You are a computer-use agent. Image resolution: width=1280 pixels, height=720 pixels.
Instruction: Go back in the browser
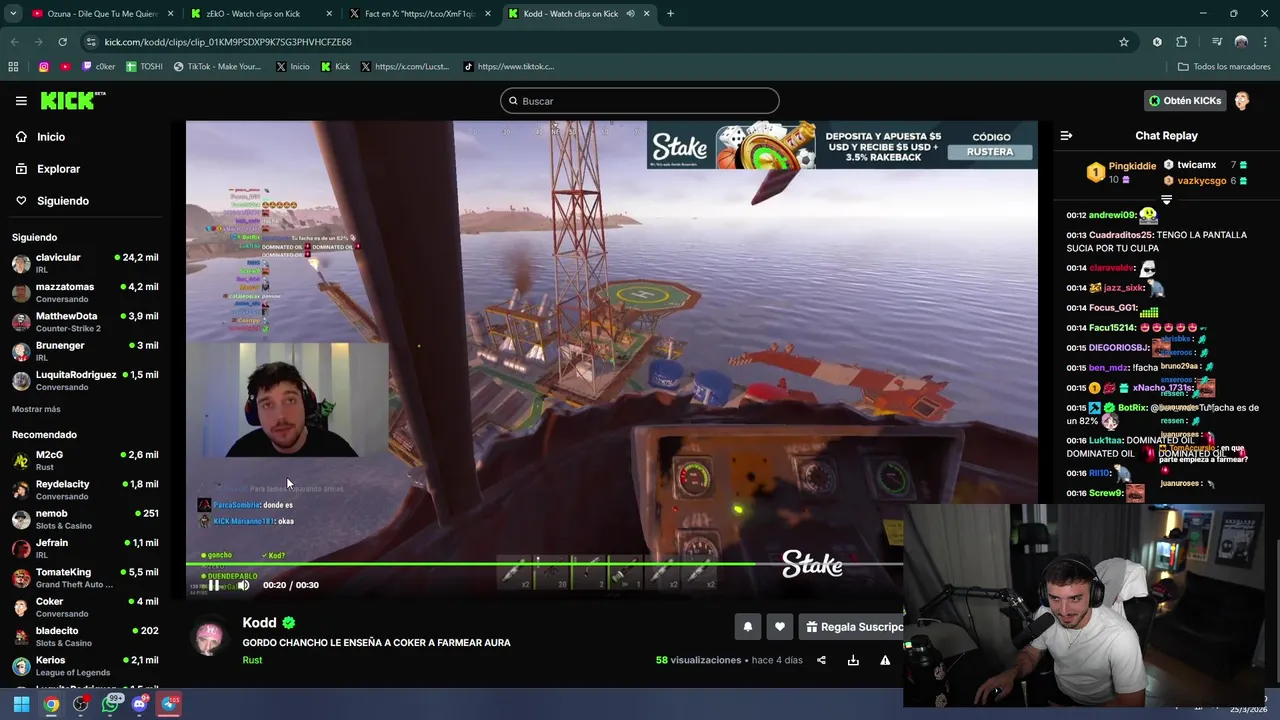[14, 42]
